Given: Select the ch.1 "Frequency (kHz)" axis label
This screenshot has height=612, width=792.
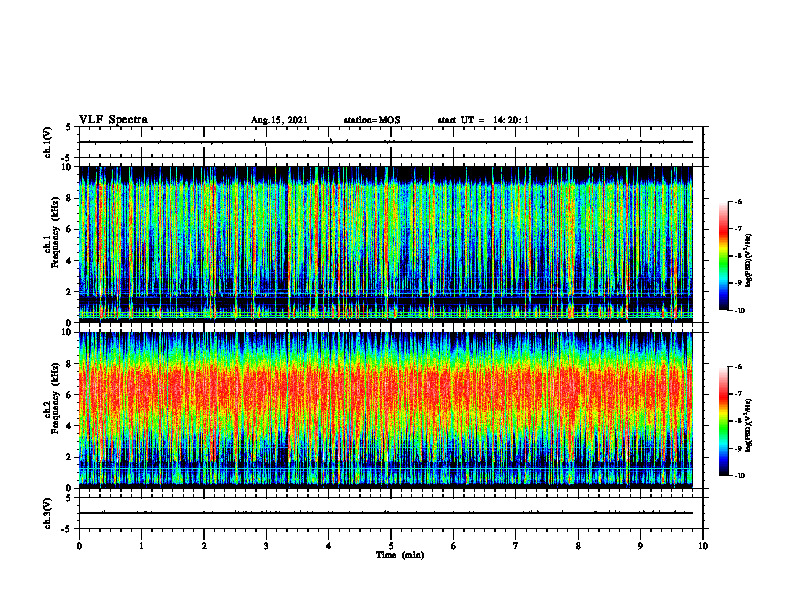Looking at the screenshot, I should coord(54,232).
